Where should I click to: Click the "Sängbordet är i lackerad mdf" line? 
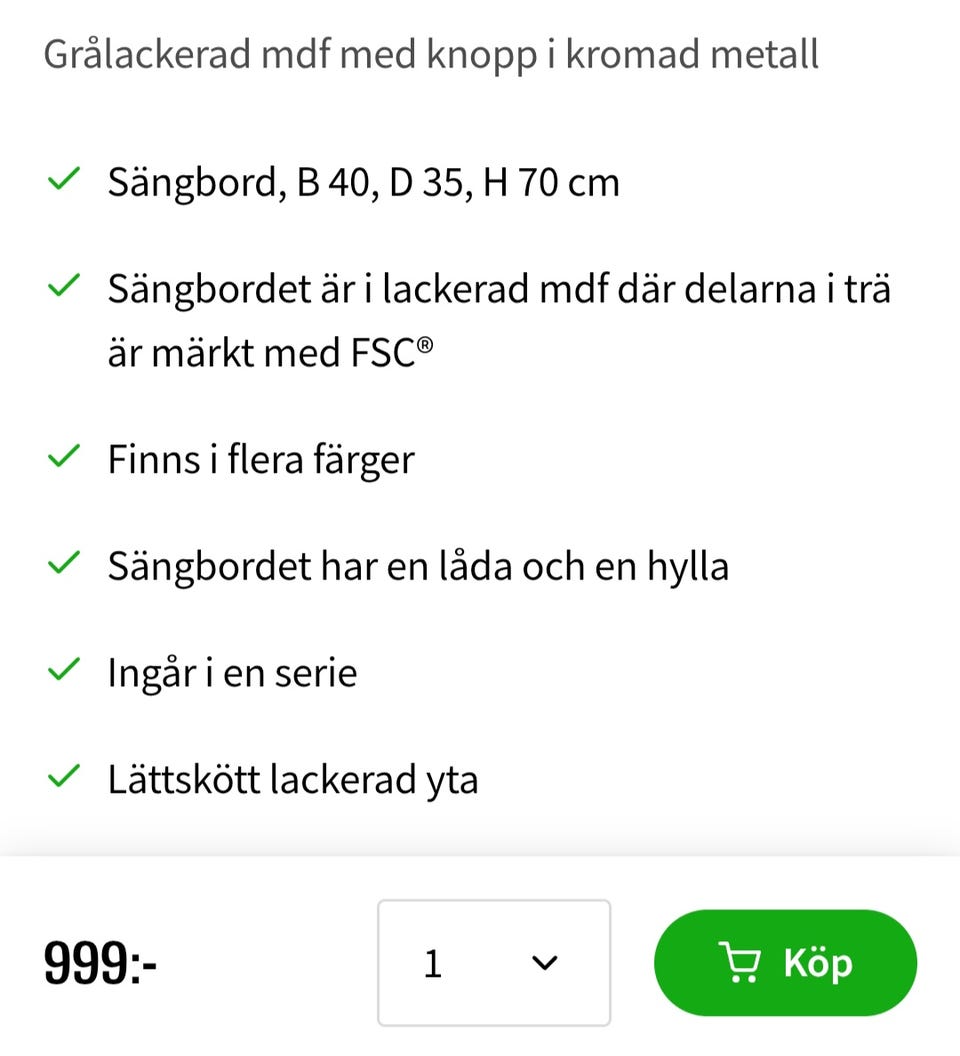click(x=498, y=288)
